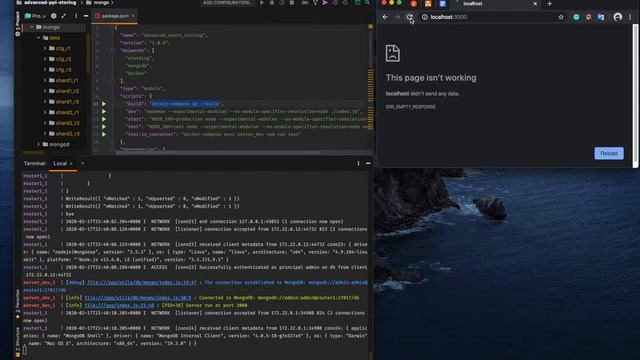This screenshot has width=640, height=360.
Task: Click the browser page vertical scrollbar
Action: (x=635, y=96)
